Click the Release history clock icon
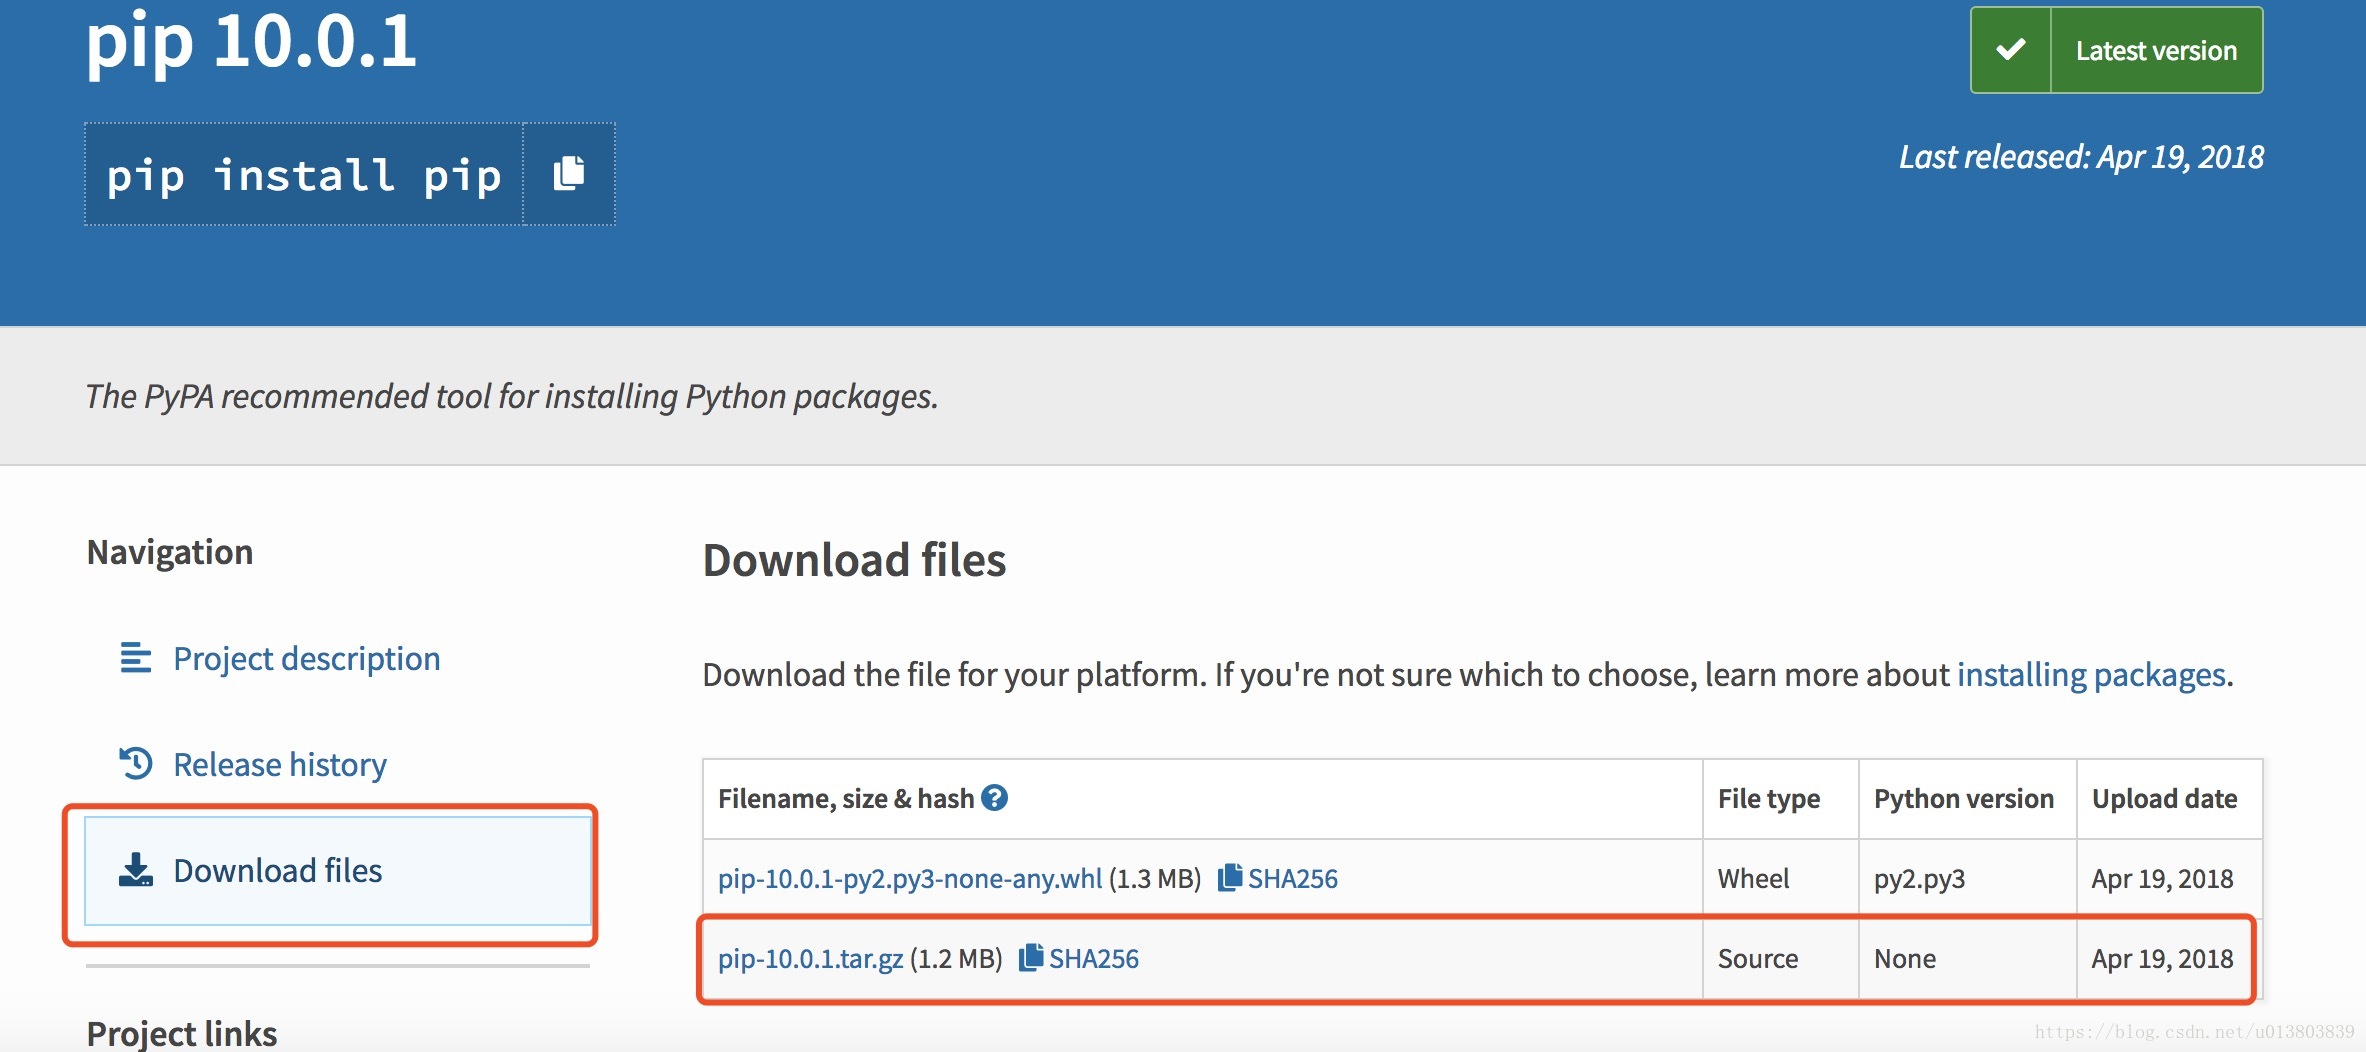This screenshot has height=1052, width=2366. coord(136,764)
